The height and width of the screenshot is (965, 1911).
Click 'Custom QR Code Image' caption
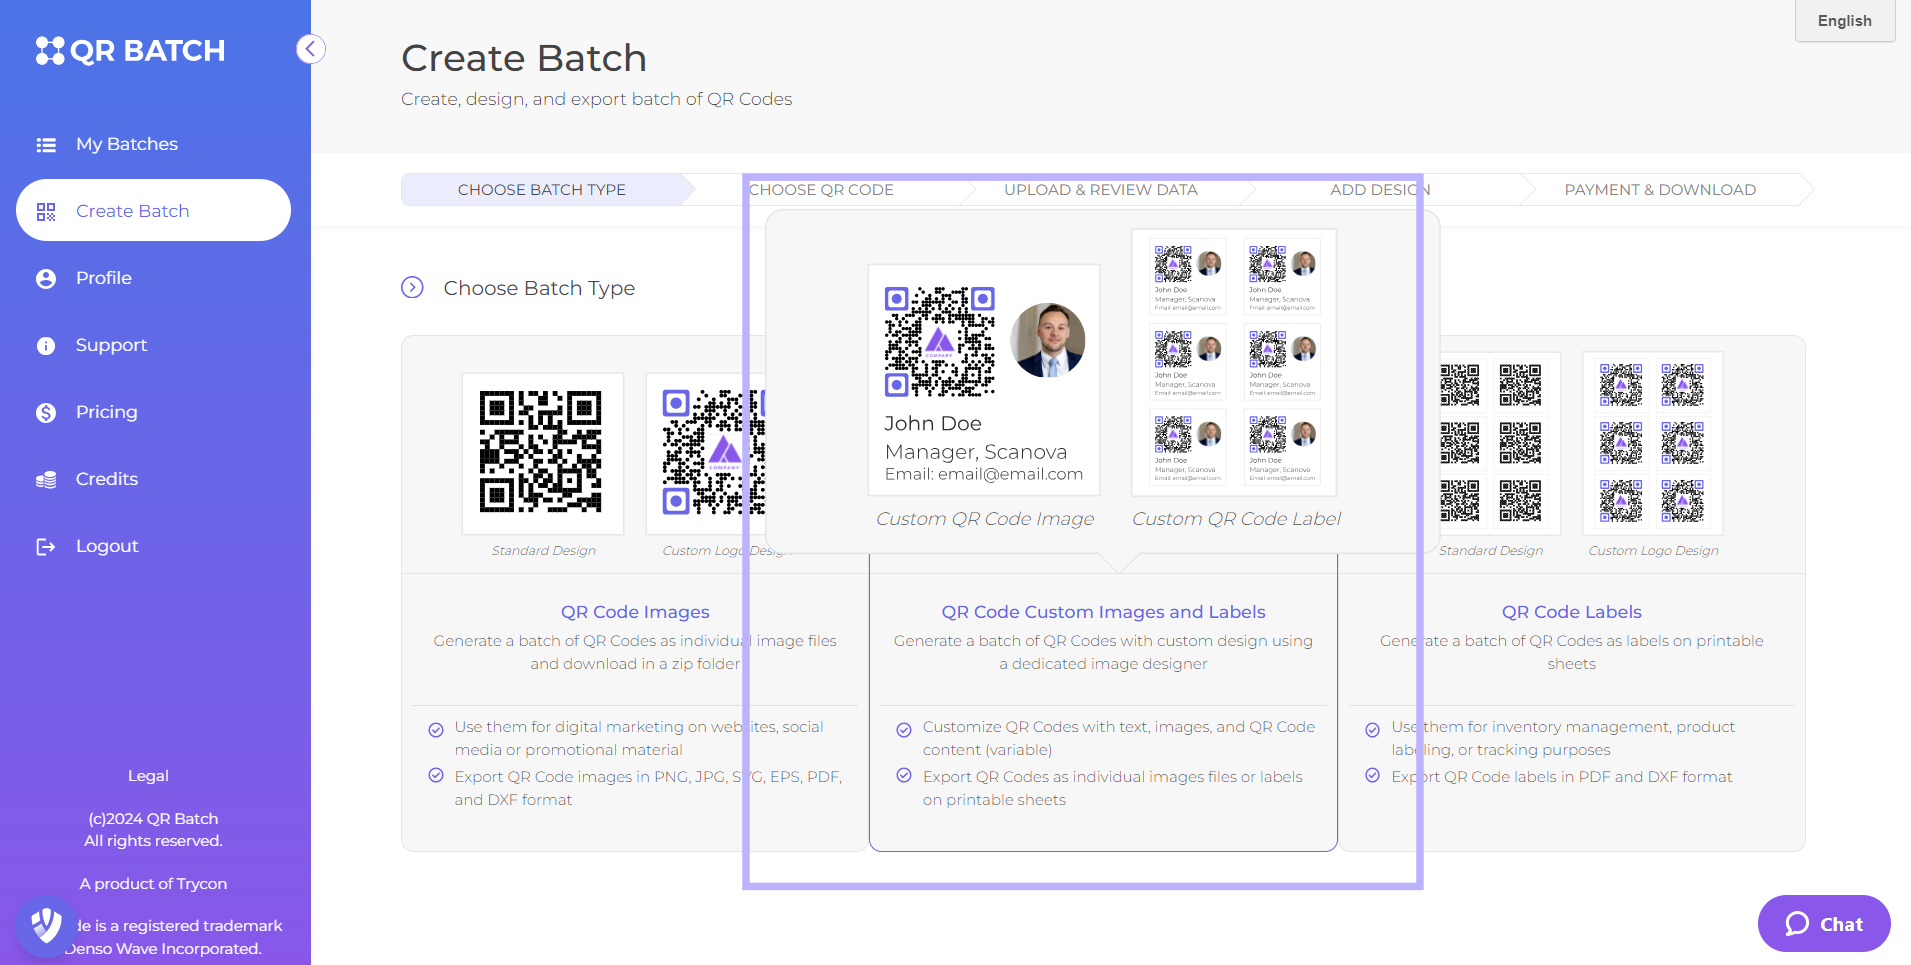pos(985,519)
